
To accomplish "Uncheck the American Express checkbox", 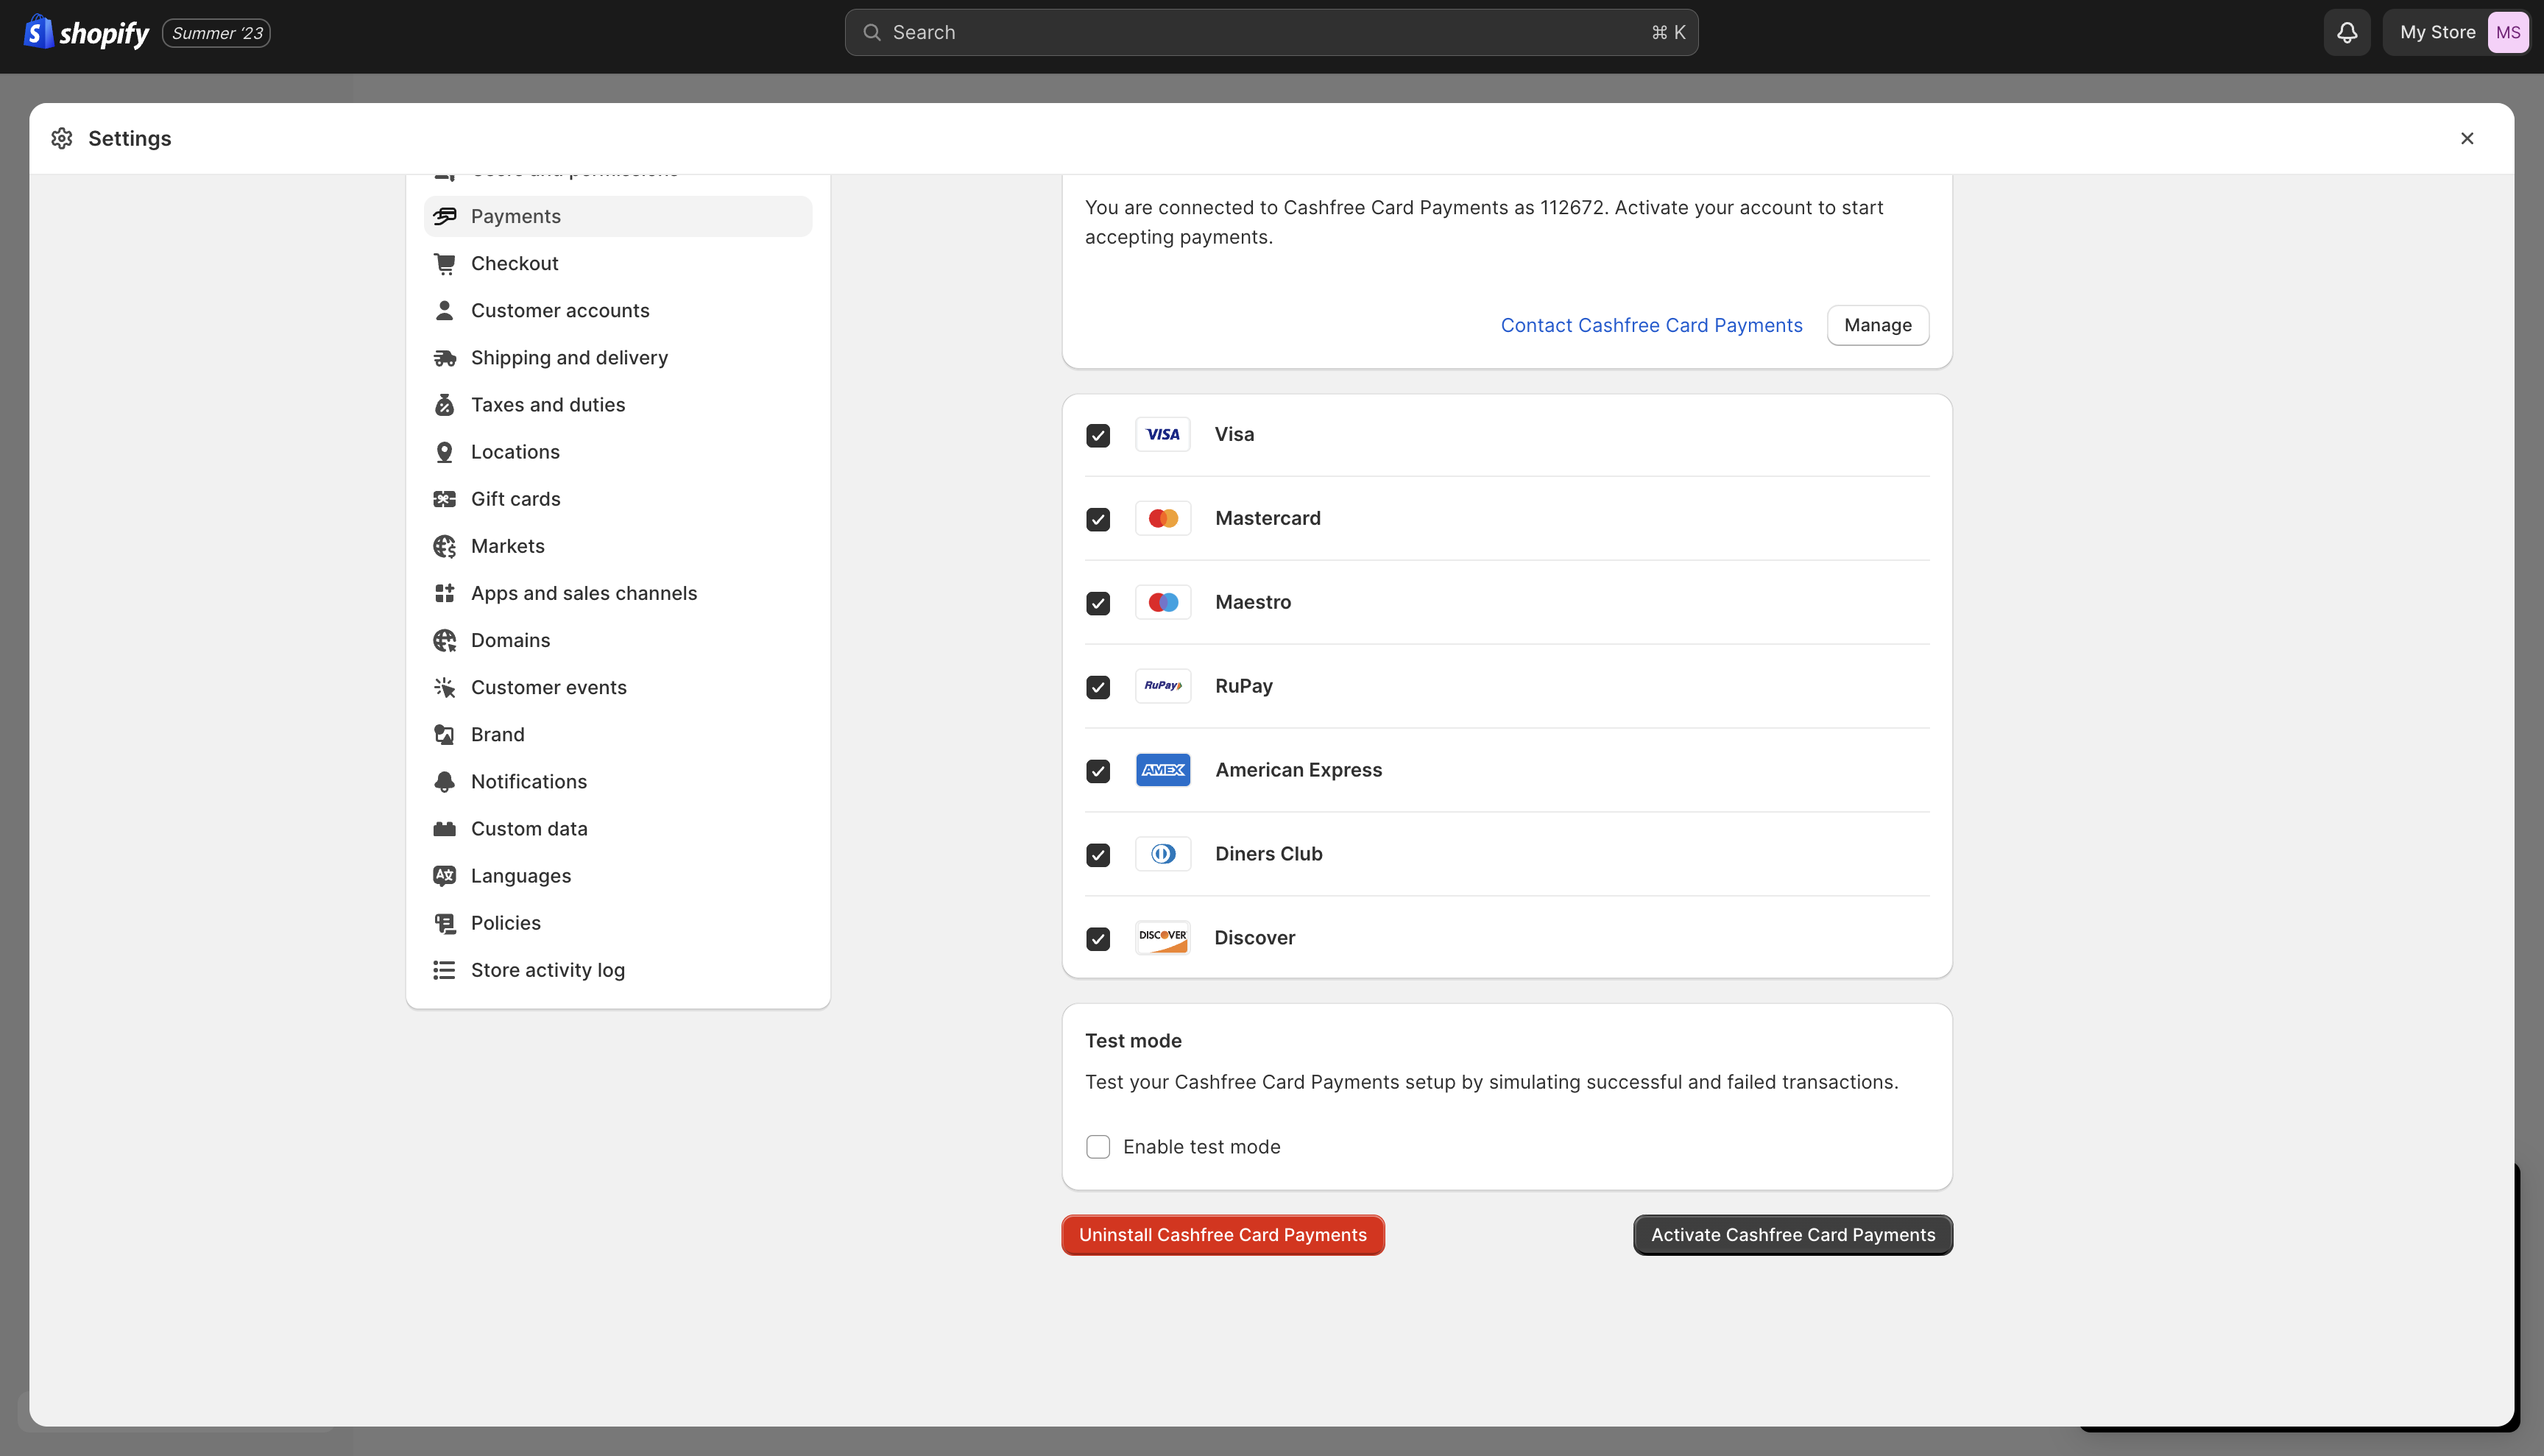I will point(1098,771).
